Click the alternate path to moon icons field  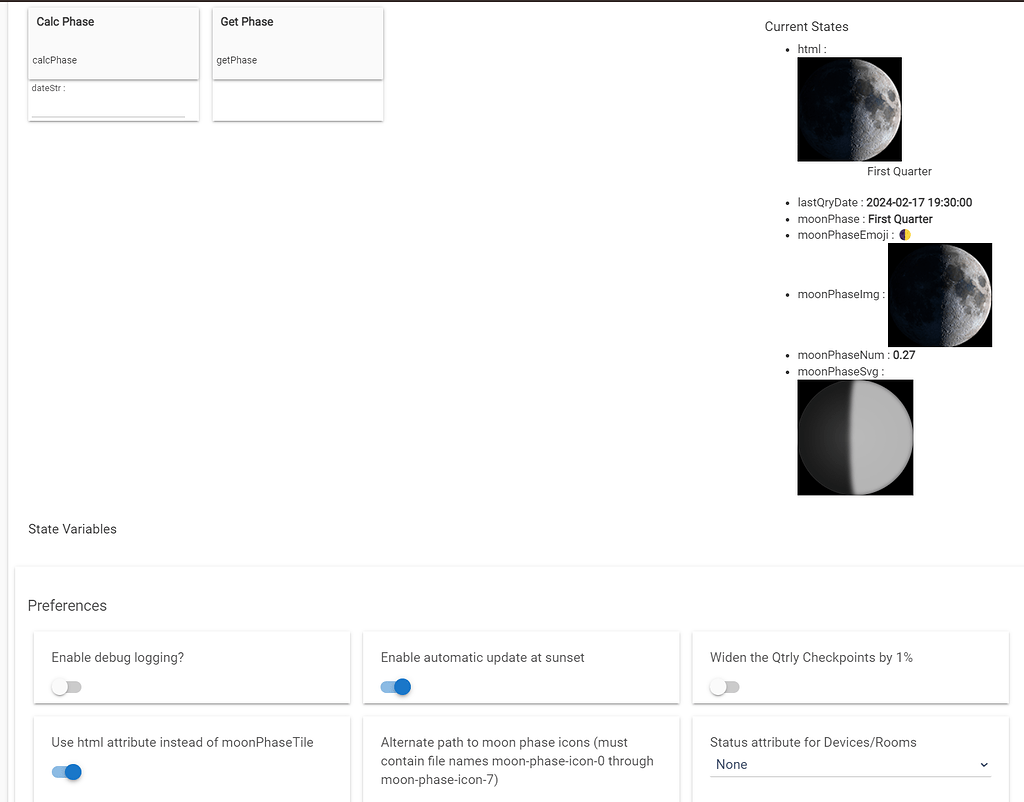coord(520,761)
